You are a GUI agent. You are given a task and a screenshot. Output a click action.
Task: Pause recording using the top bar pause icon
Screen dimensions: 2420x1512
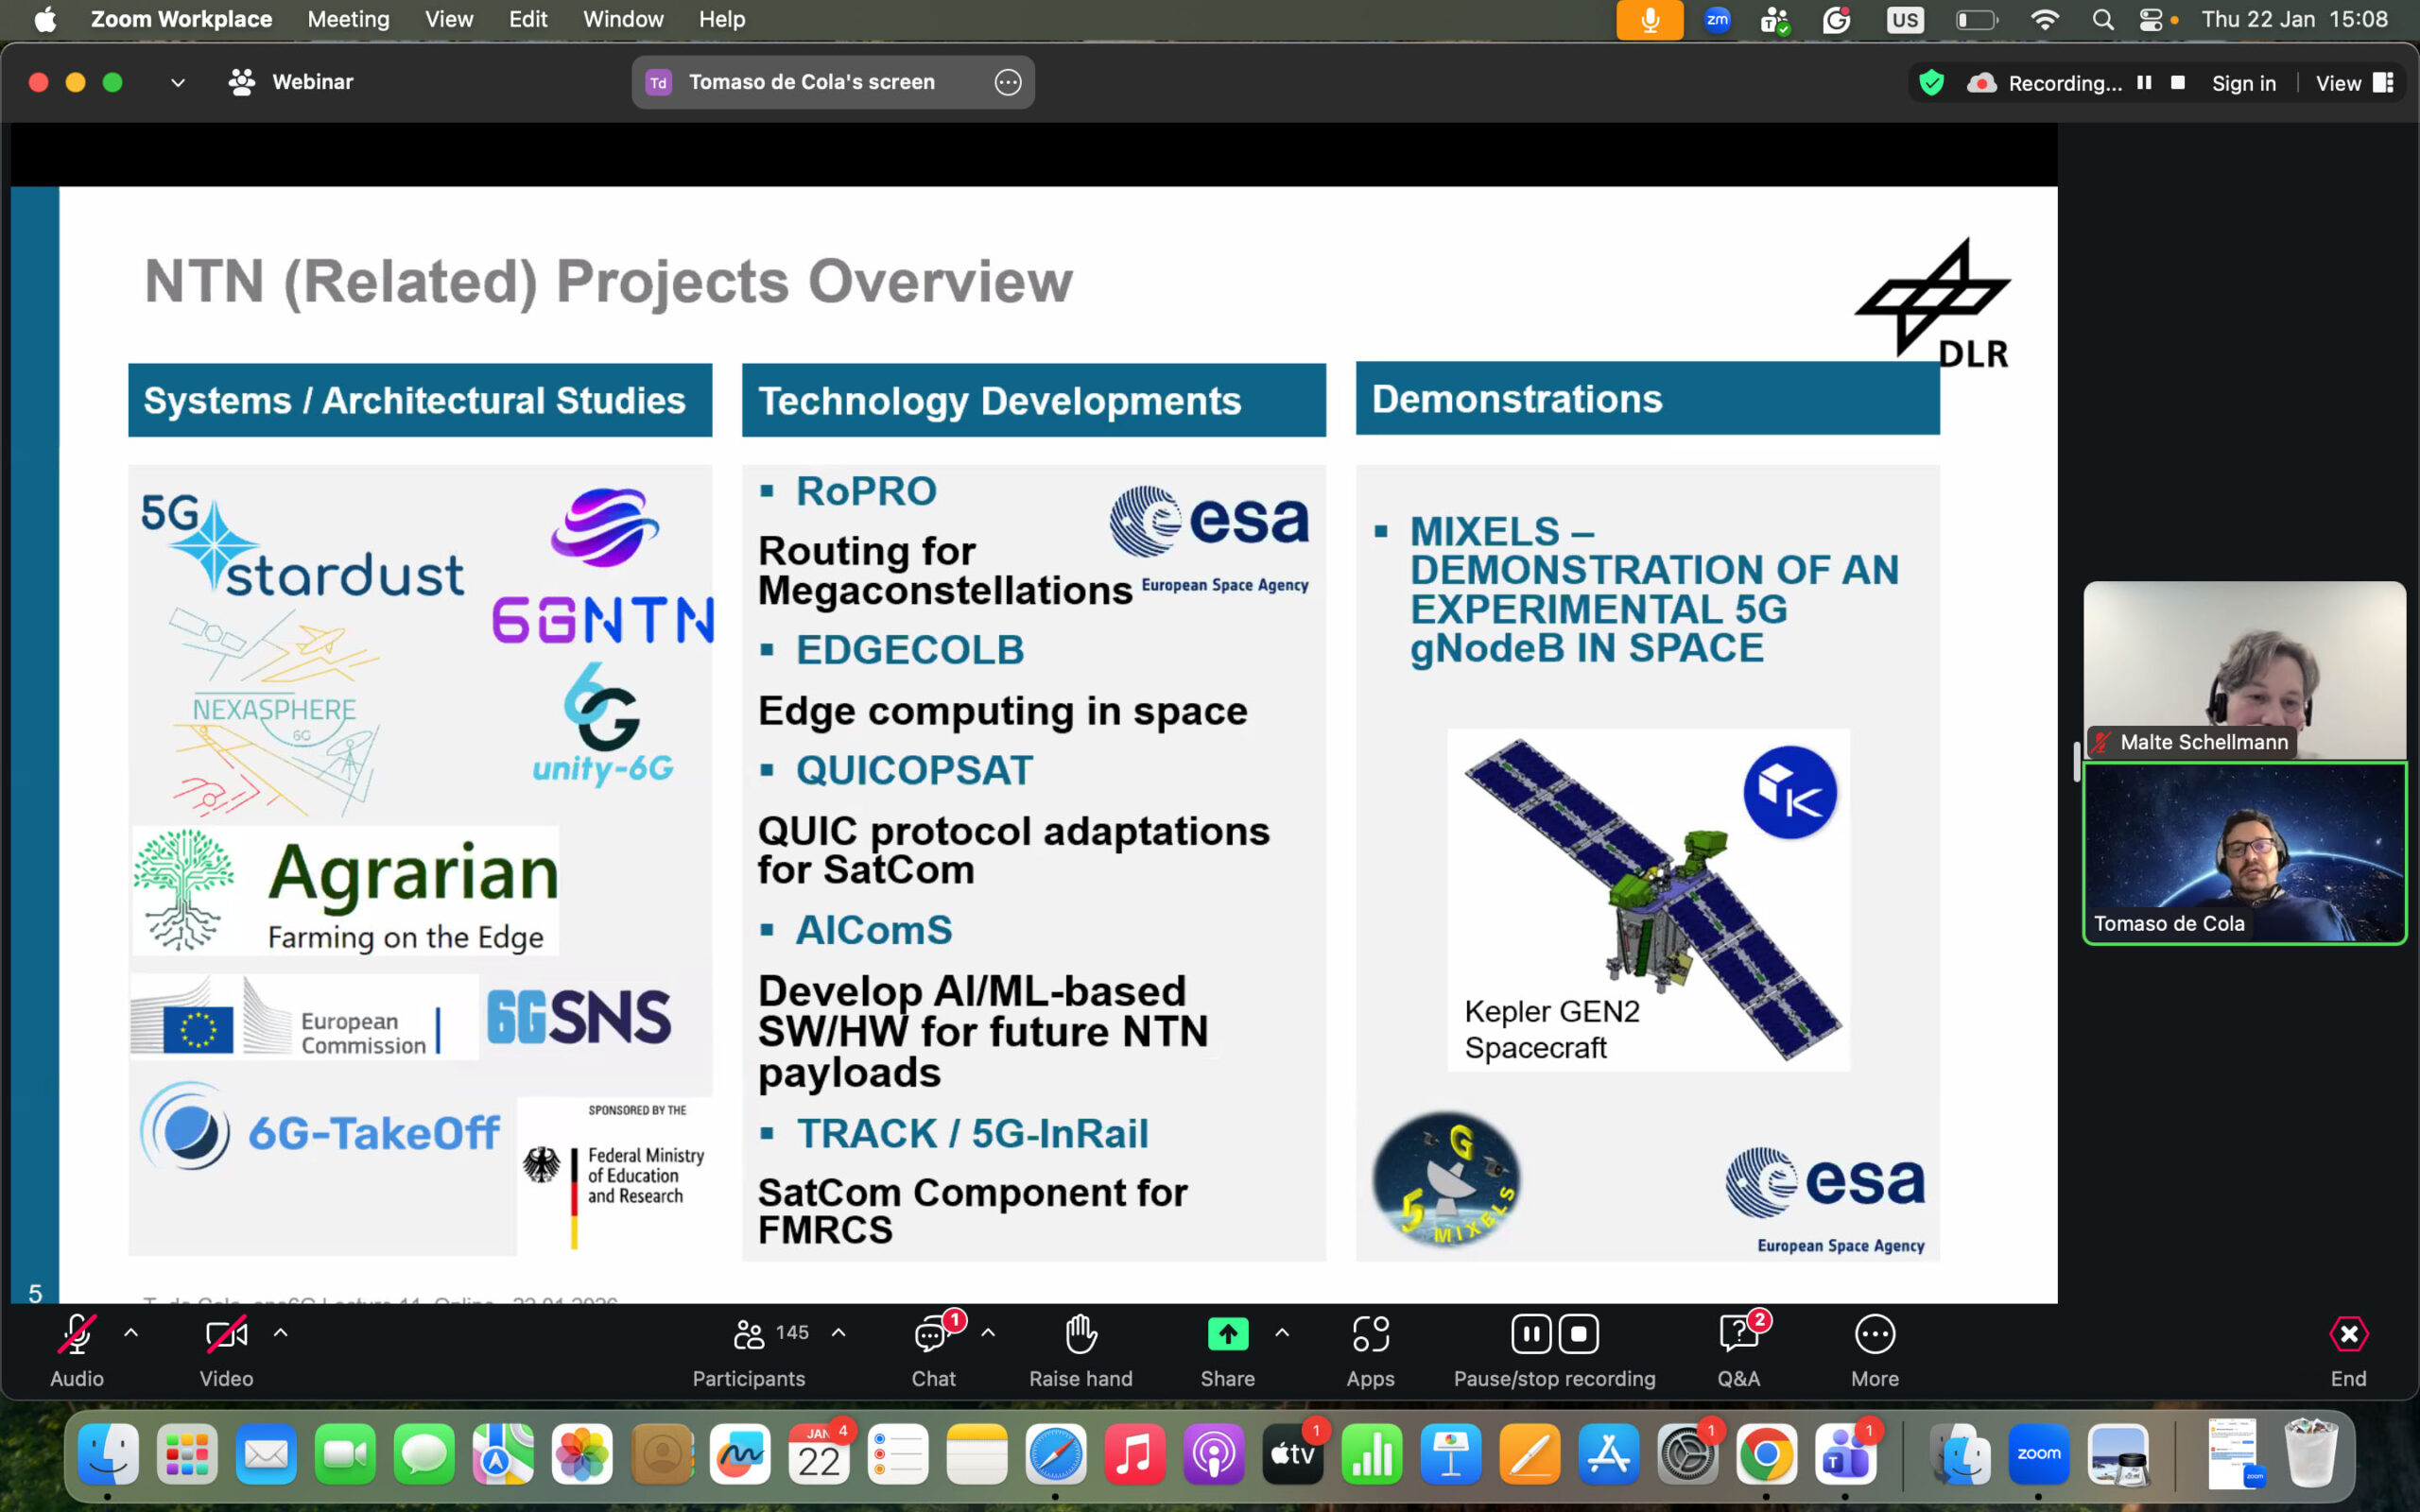point(2144,83)
